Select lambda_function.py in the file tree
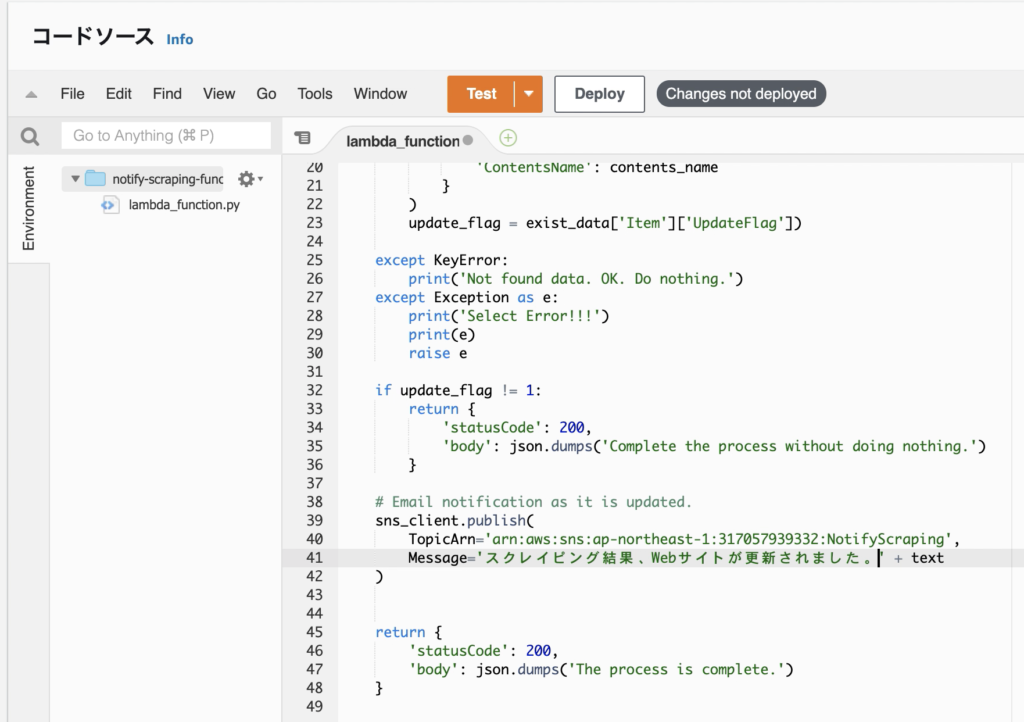Image resolution: width=1024 pixels, height=722 pixels. [184, 205]
